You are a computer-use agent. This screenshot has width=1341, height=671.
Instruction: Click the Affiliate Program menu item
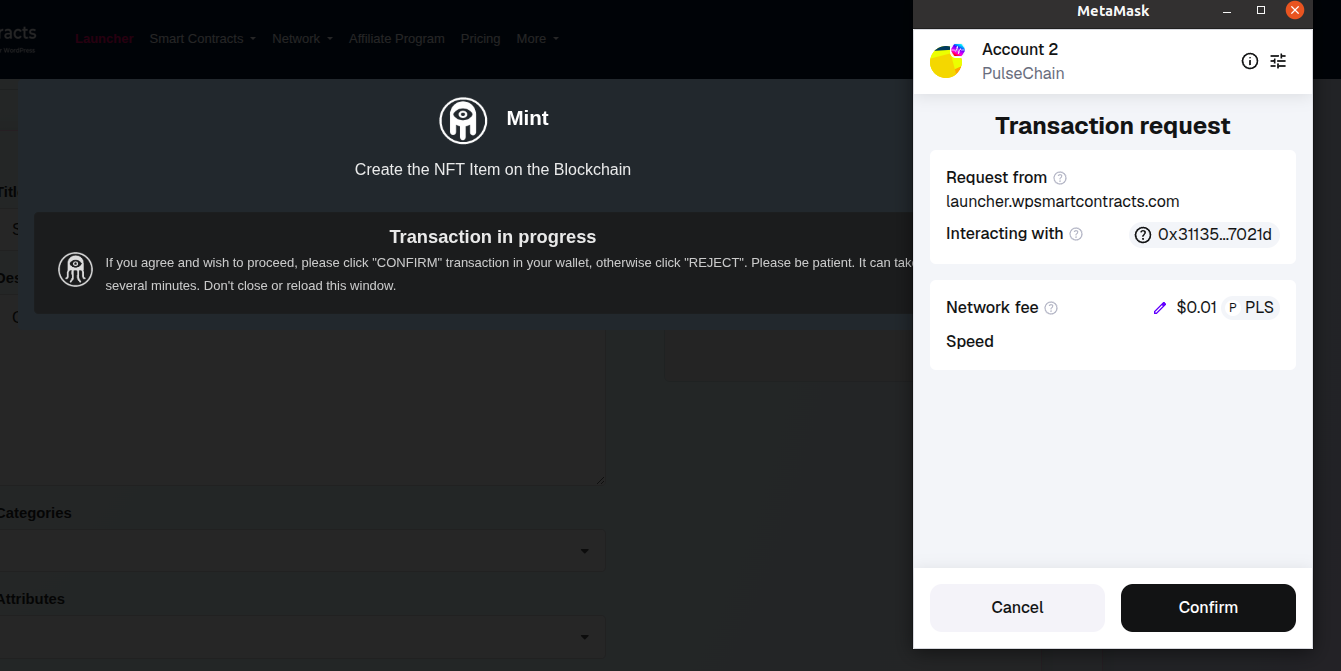pos(396,38)
